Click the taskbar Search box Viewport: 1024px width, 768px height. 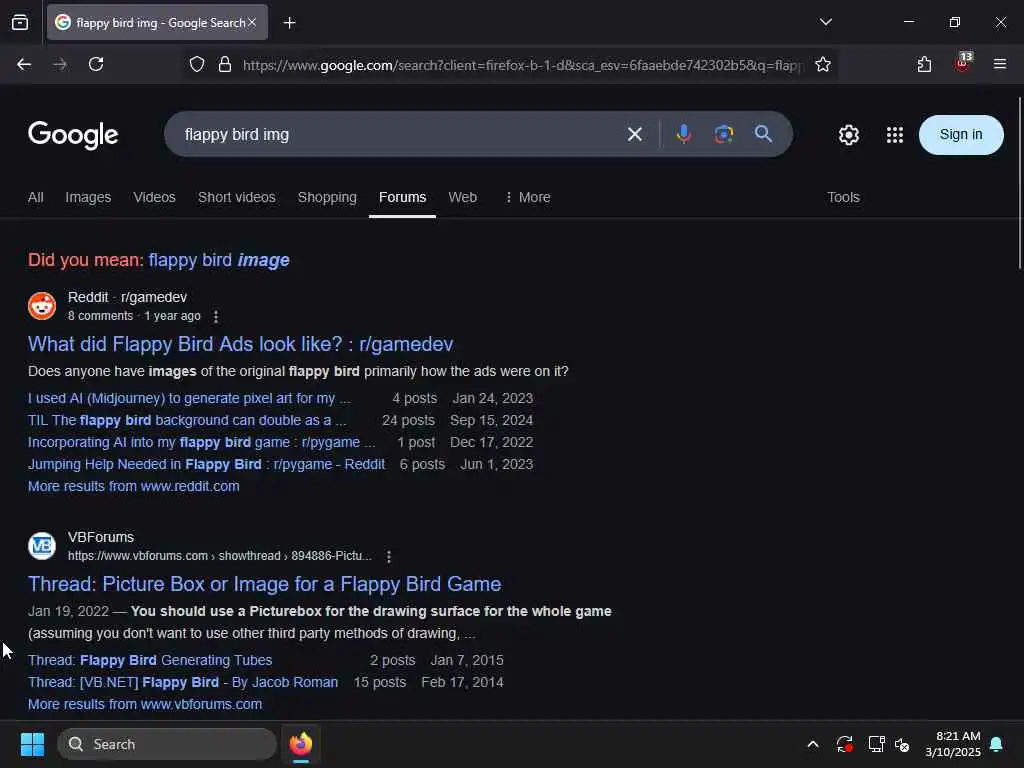click(x=167, y=744)
